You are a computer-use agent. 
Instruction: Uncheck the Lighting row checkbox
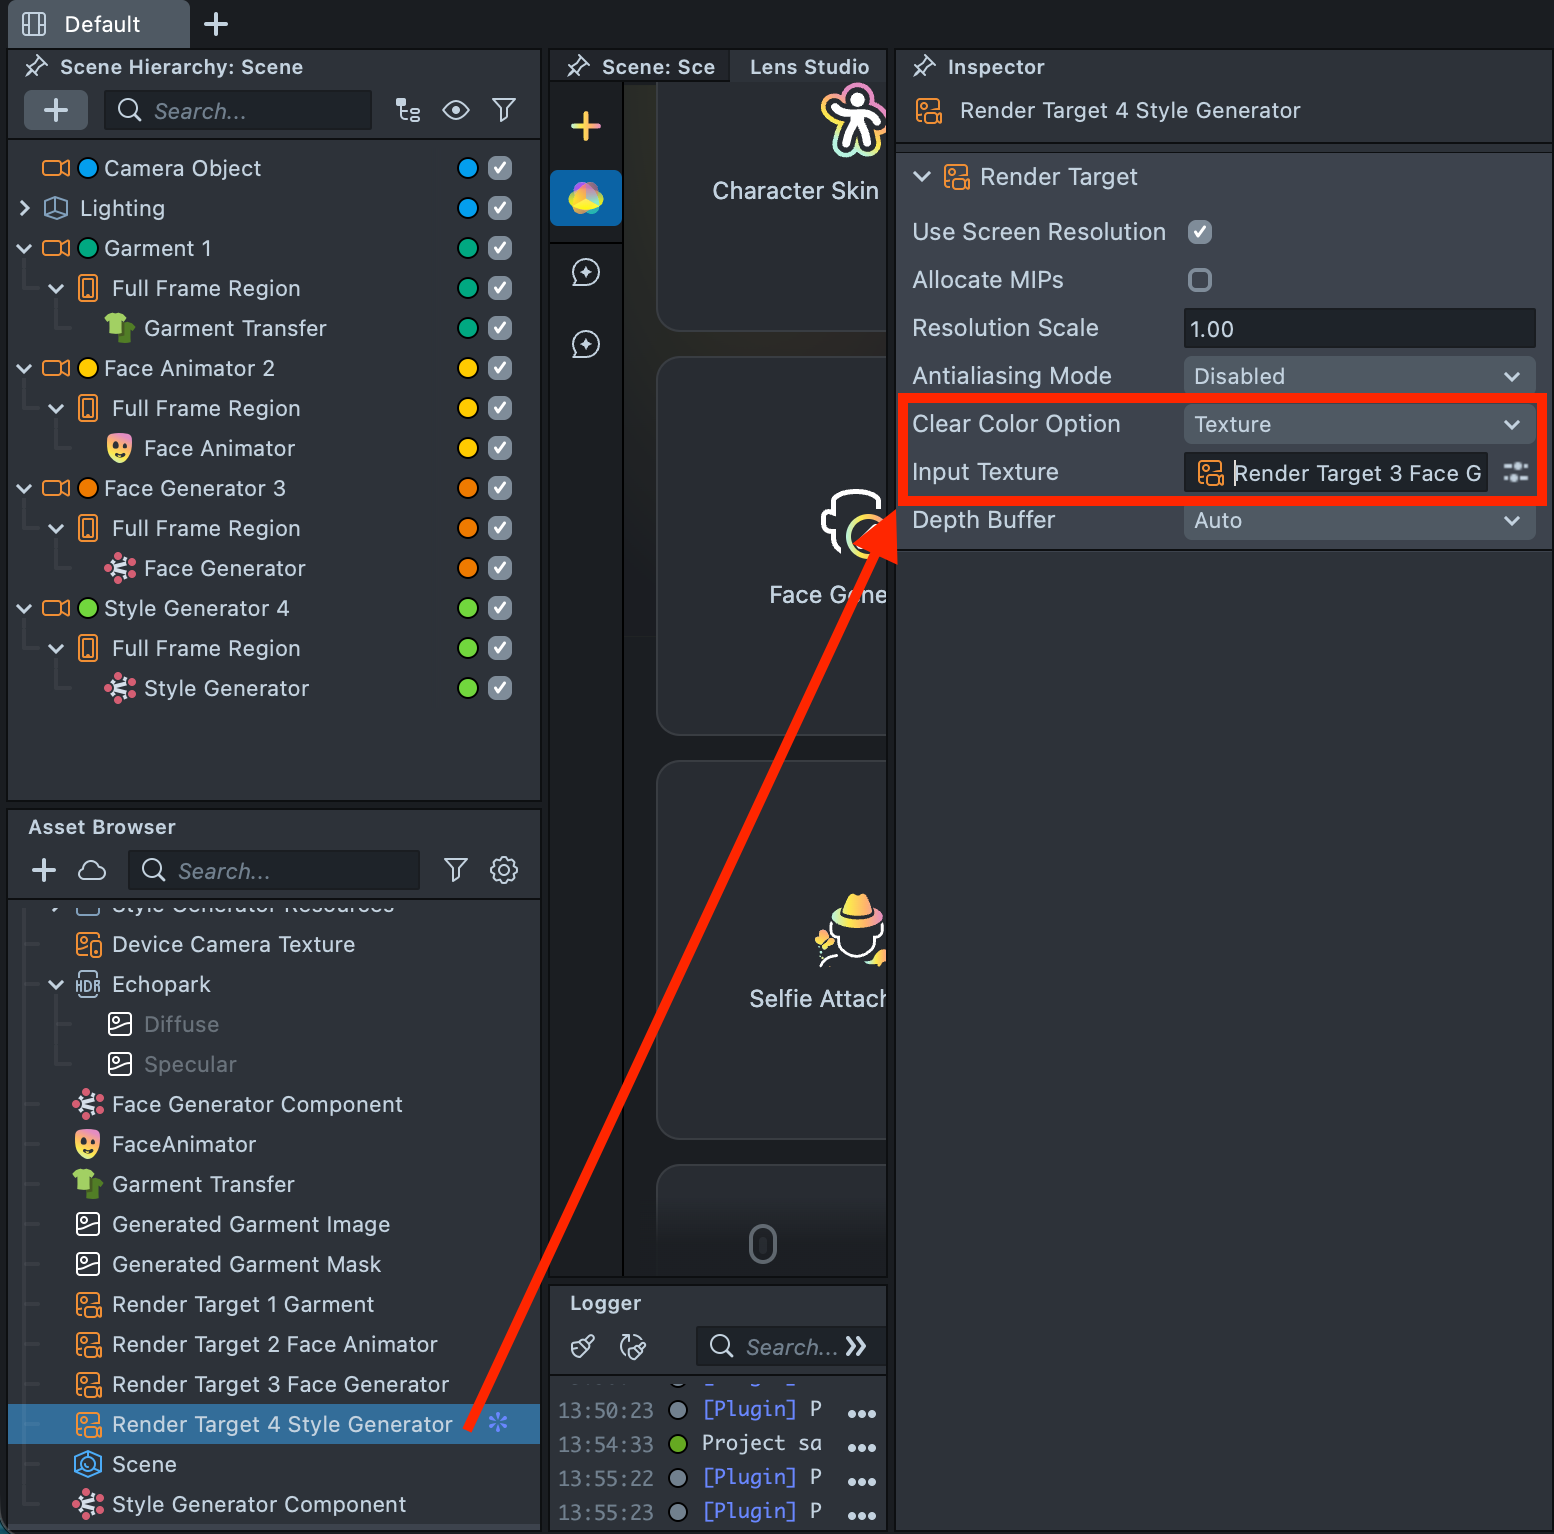(x=500, y=208)
